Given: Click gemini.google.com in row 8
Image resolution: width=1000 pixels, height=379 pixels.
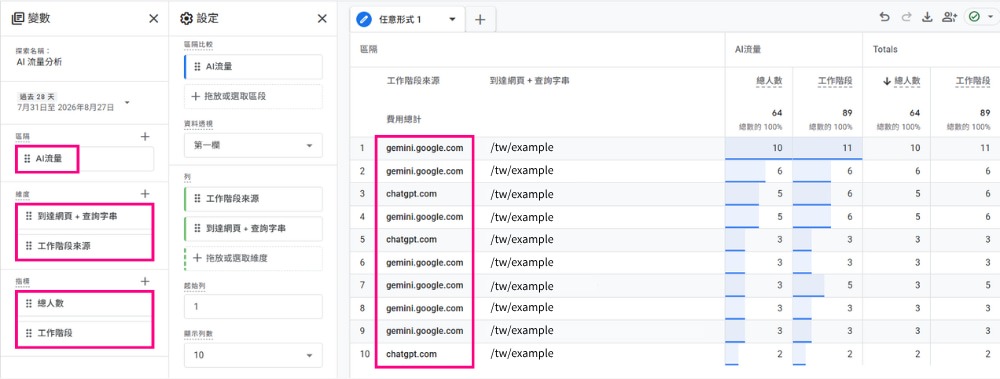Looking at the screenshot, I should (x=424, y=308).
